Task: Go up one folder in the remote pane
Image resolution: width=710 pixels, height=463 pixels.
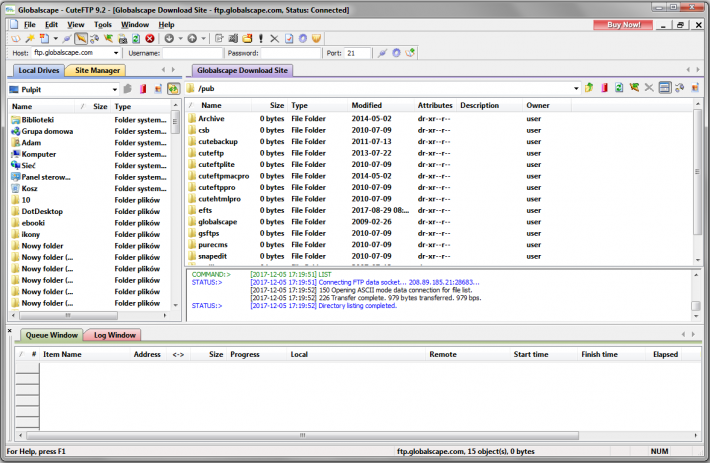Action: click(589, 88)
